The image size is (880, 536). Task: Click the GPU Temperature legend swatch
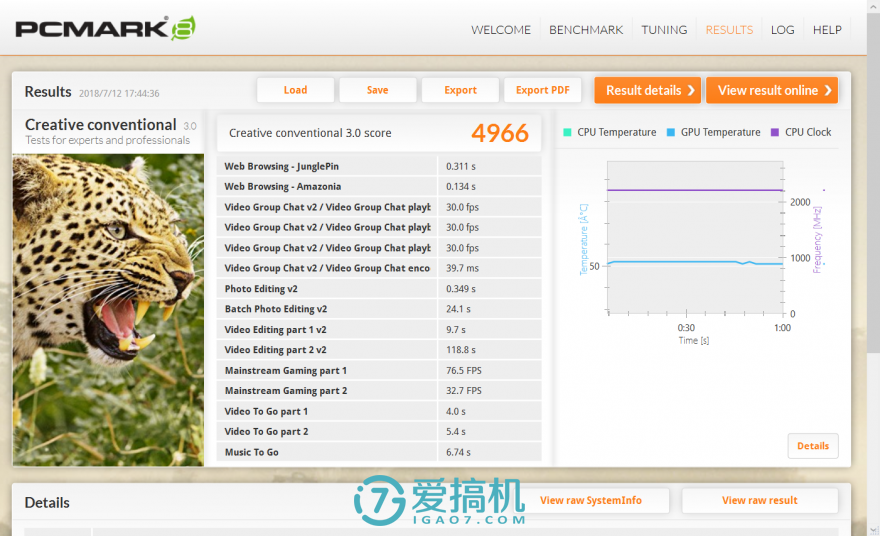tap(671, 132)
